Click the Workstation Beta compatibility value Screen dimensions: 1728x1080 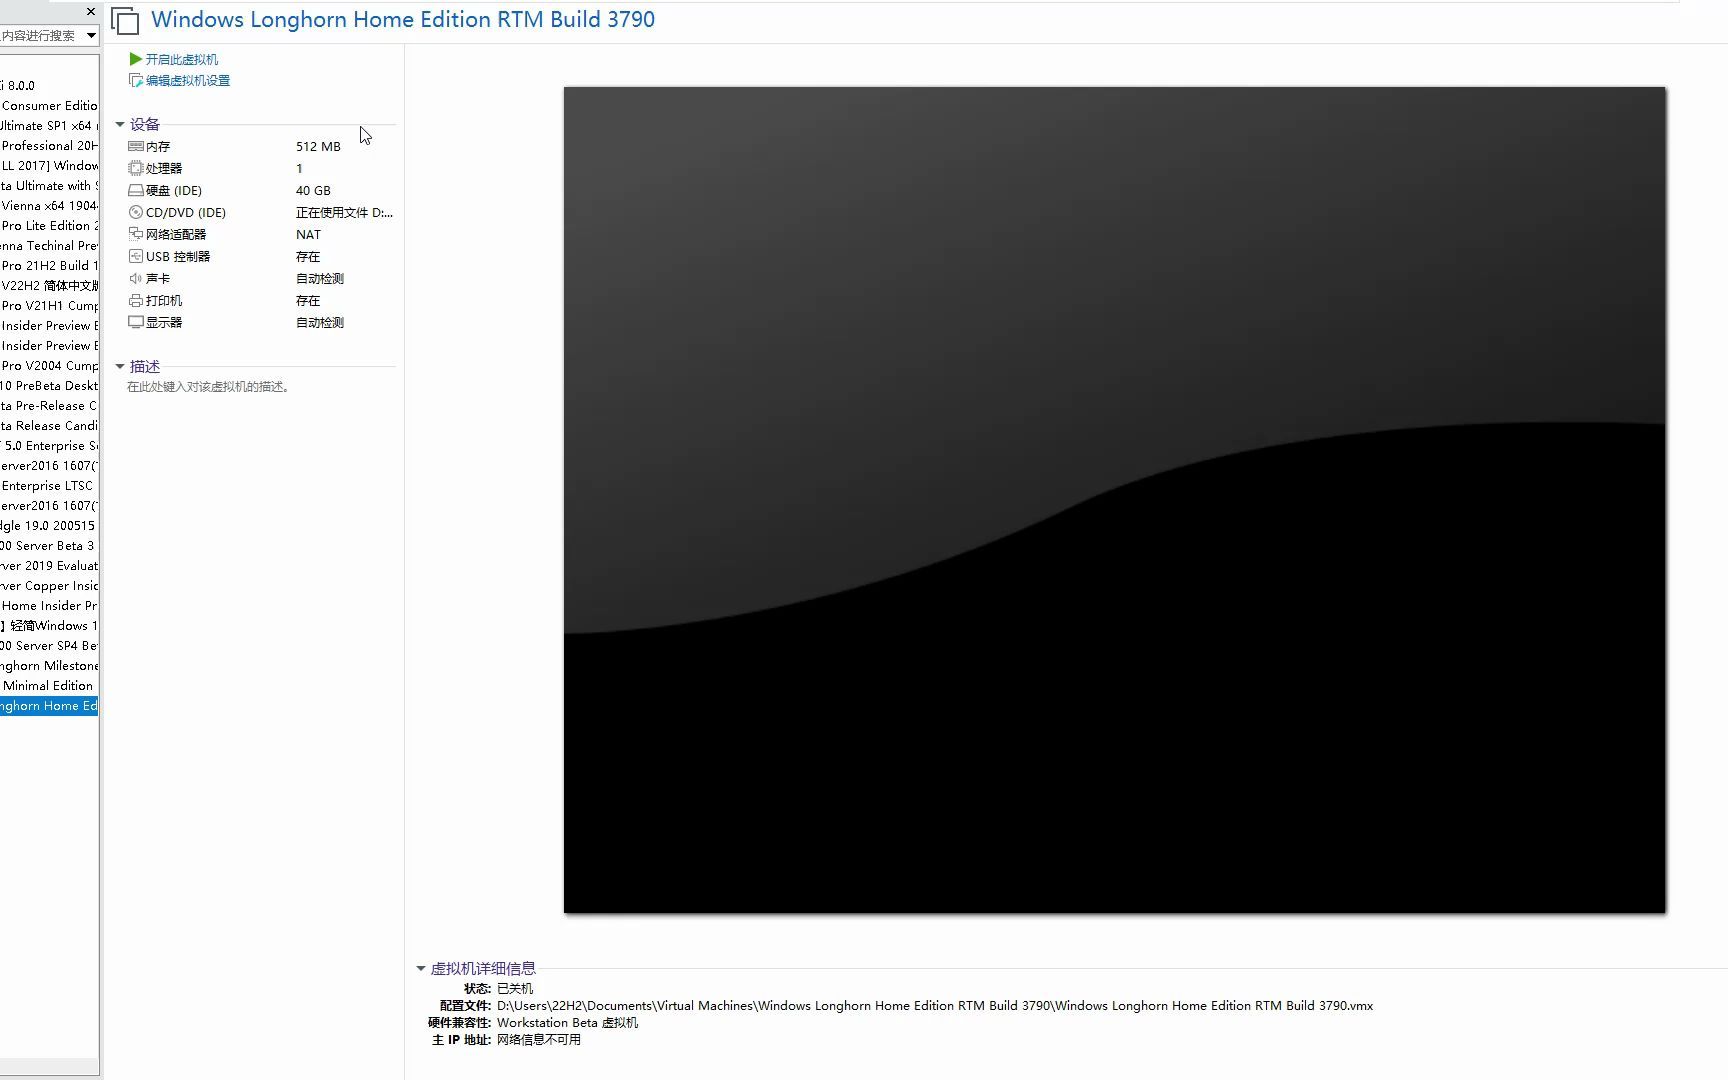(567, 1023)
